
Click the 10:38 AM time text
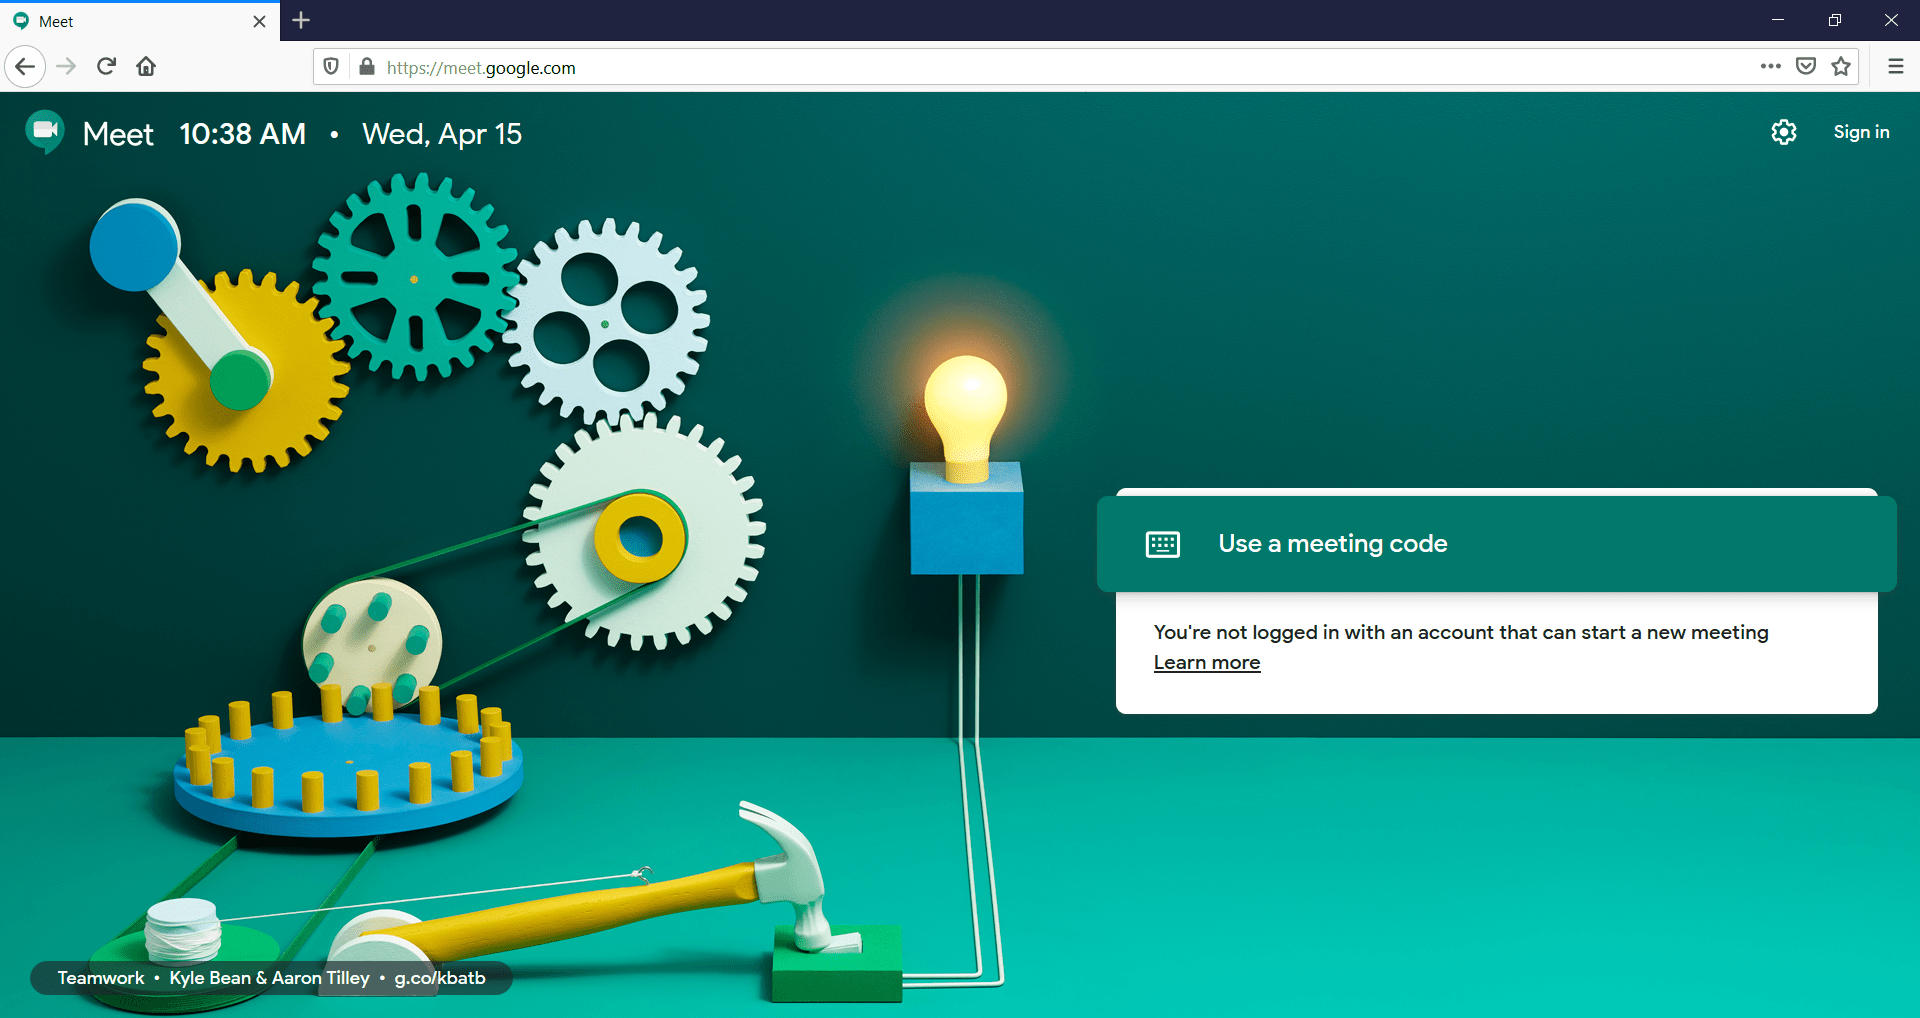point(243,134)
